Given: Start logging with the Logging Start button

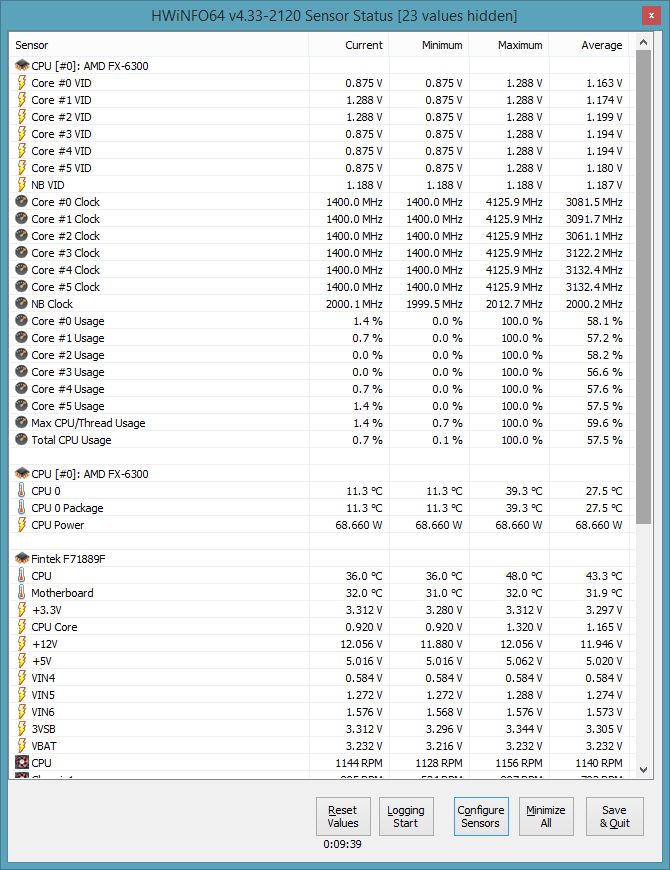Looking at the screenshot, I should (406, 816).
